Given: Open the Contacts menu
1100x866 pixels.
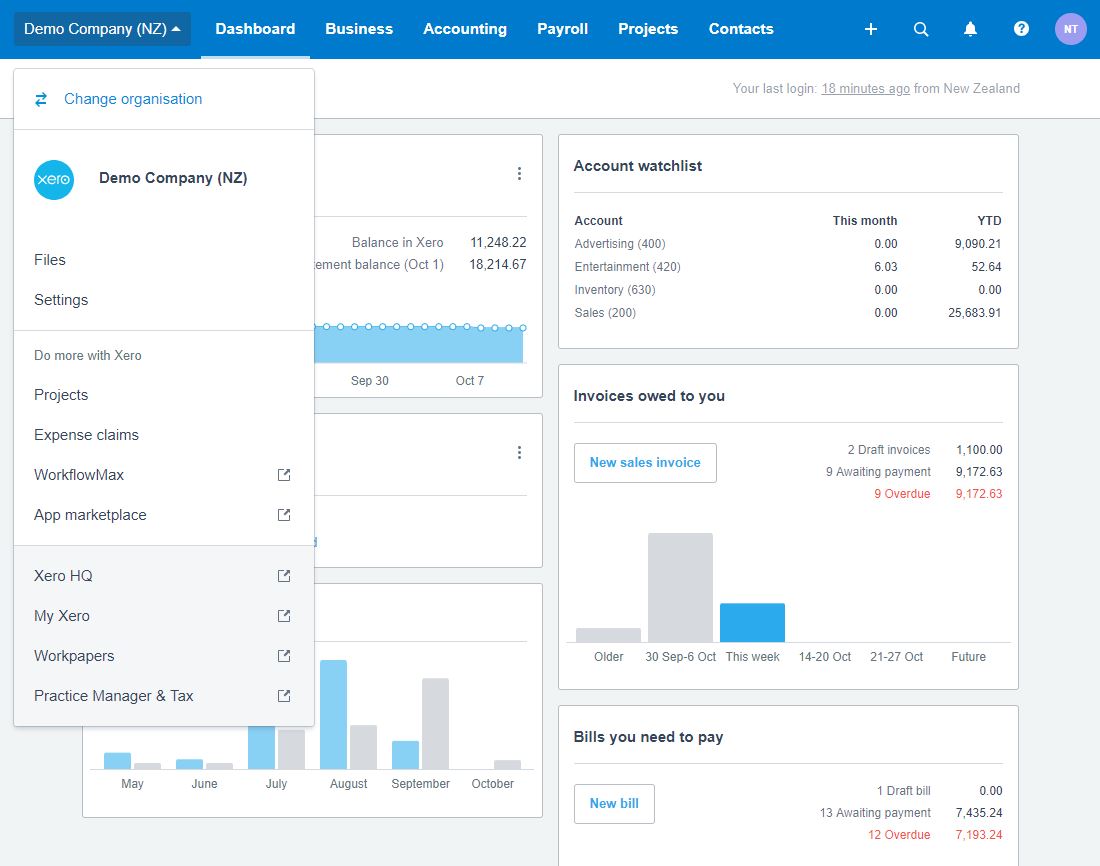Looking at the screenshot, I should 741,29.
